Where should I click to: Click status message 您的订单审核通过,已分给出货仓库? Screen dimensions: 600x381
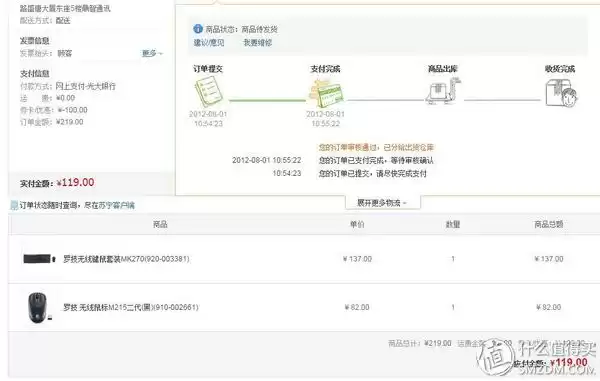point(376,147)
